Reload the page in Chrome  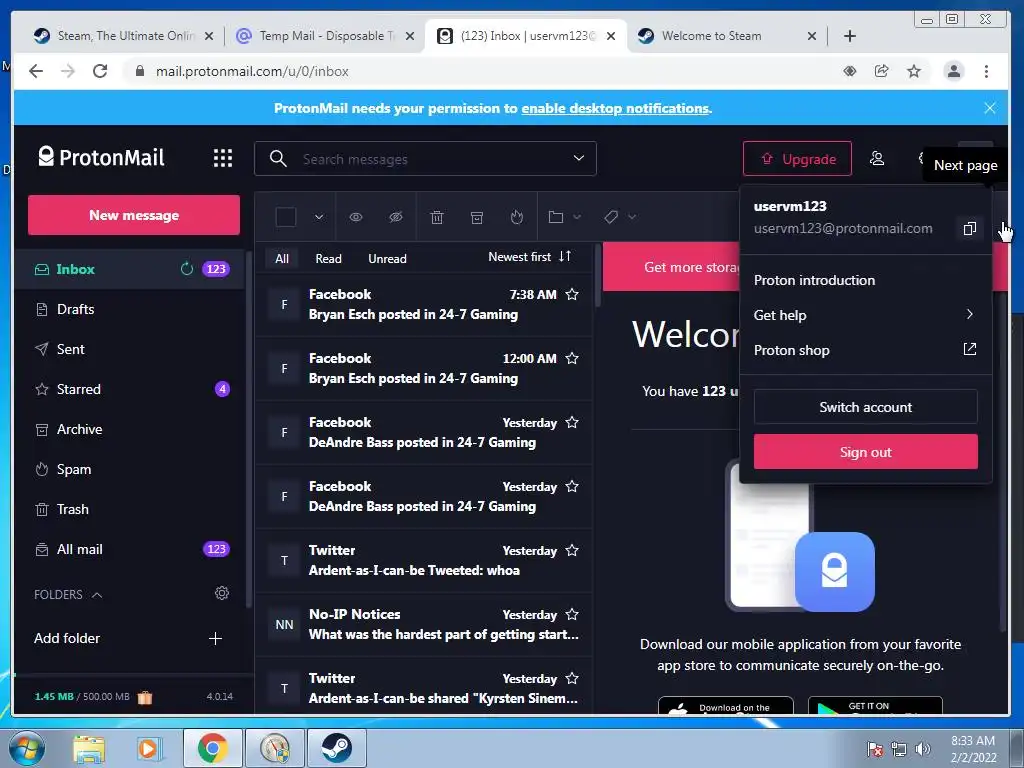point(100,71)
